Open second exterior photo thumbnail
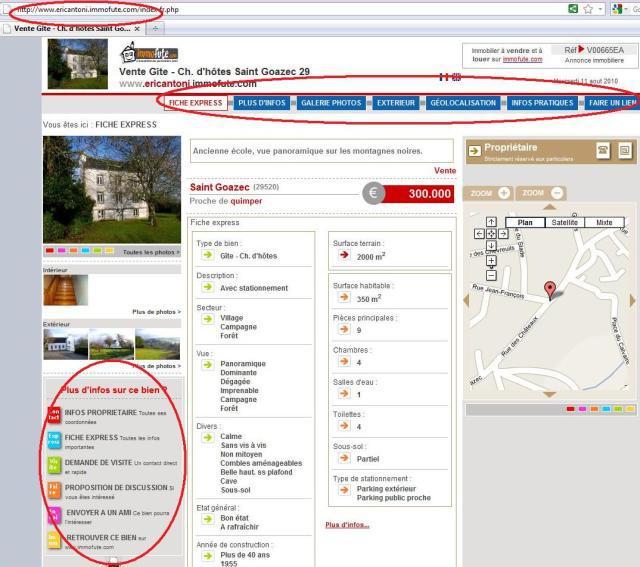Image resolution: width=640 pixels, height=567 pixels. pos(111,344)
